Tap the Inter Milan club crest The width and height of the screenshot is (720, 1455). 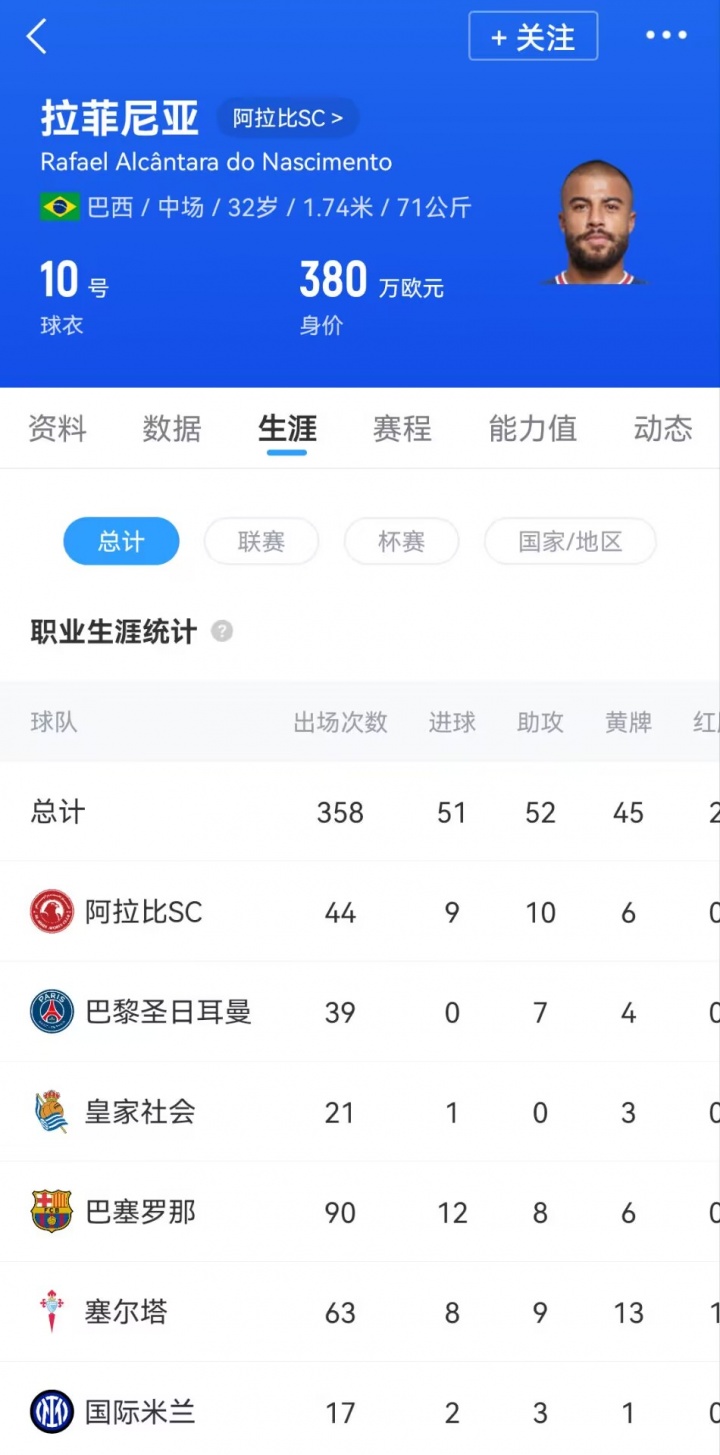coord(52,1412)
